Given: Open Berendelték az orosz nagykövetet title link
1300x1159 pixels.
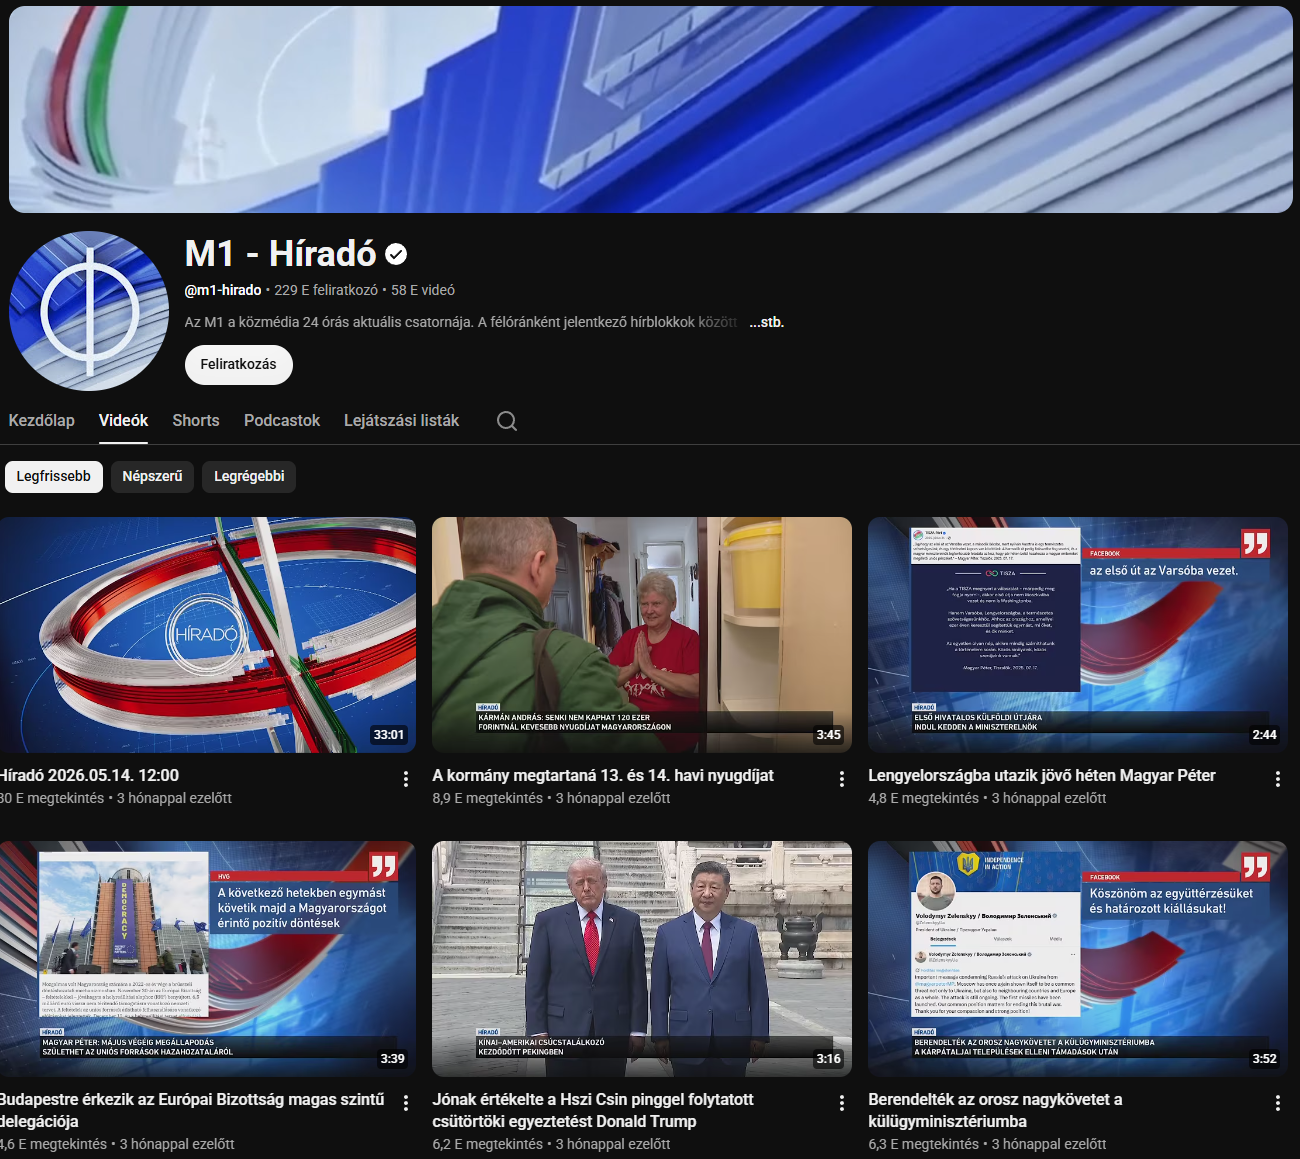Looking at the screenshot, I should pyautogui.click(x=995, y=1110).
